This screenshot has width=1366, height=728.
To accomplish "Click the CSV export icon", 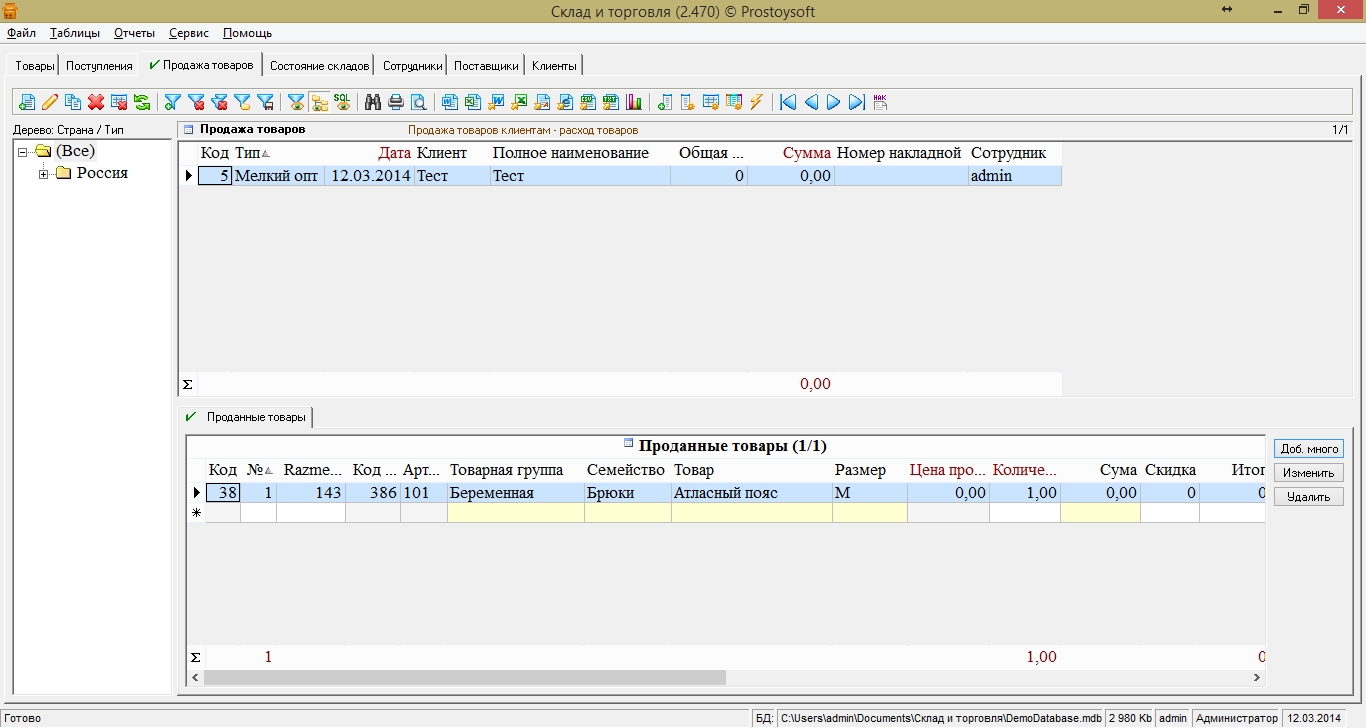I will (587, 102).
